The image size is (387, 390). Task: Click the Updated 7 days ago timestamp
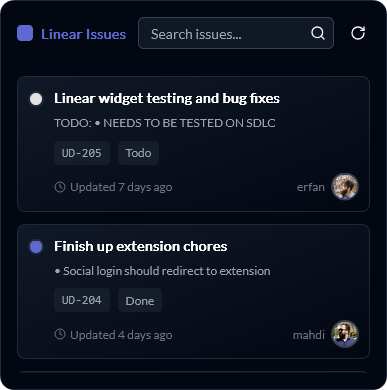tap(121, 187)
